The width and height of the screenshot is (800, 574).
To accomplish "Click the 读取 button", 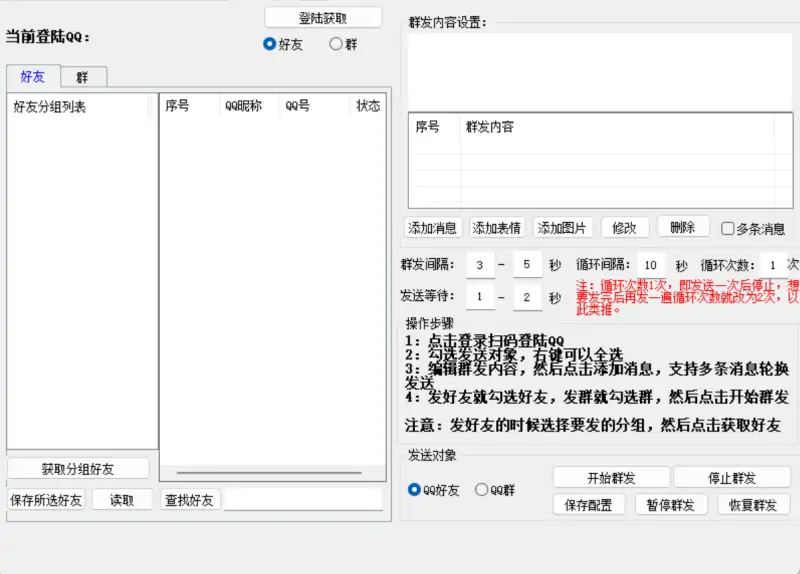I will coord(122,500).
